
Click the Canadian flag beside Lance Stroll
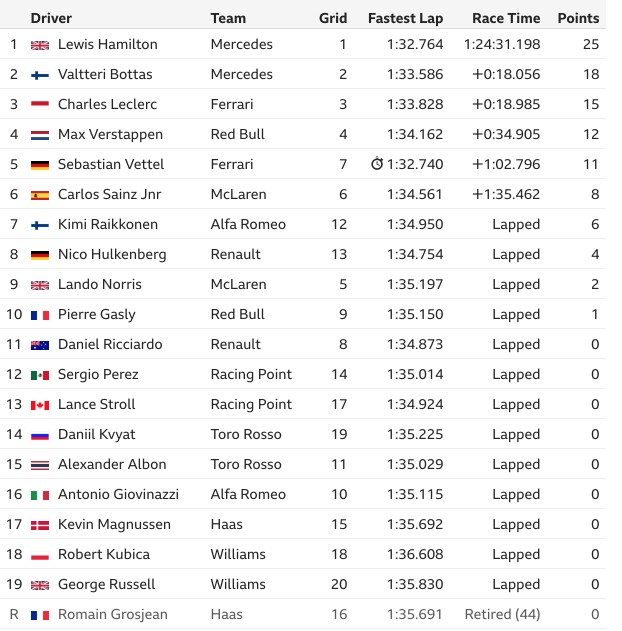pos(40,405)
